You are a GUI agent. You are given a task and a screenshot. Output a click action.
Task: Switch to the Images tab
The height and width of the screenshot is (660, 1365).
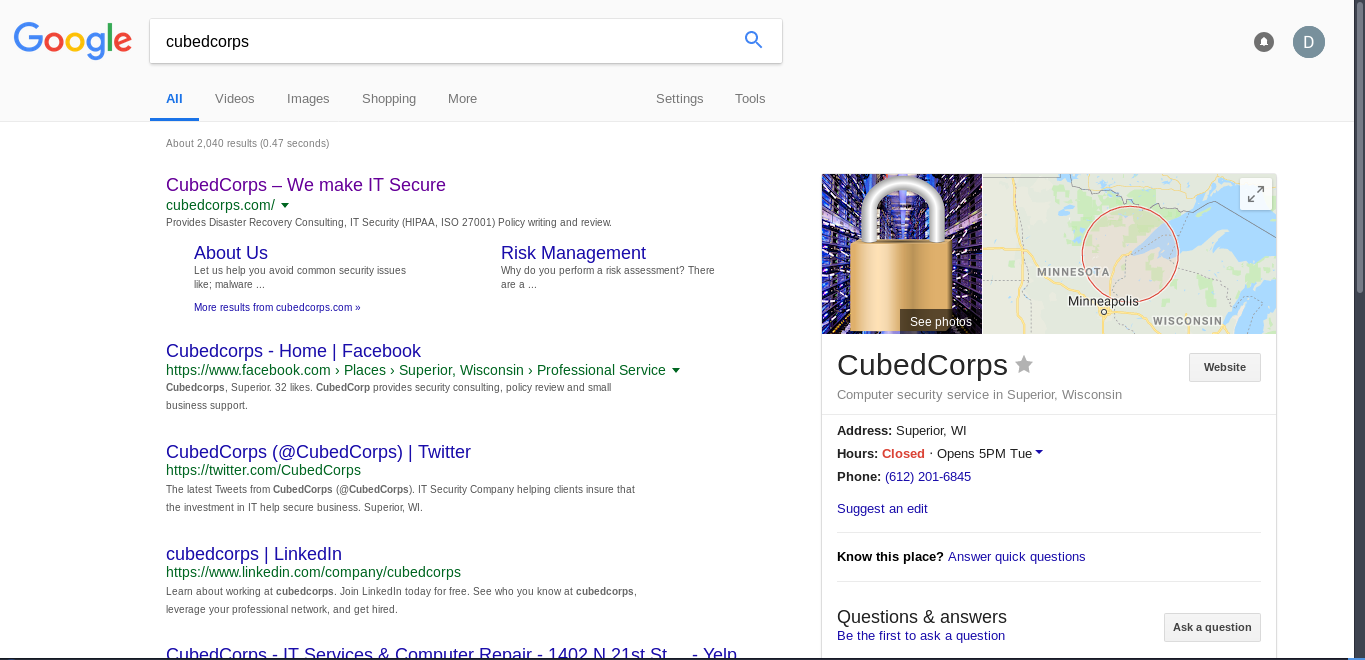pyautogui.click(x=308, y=99)
